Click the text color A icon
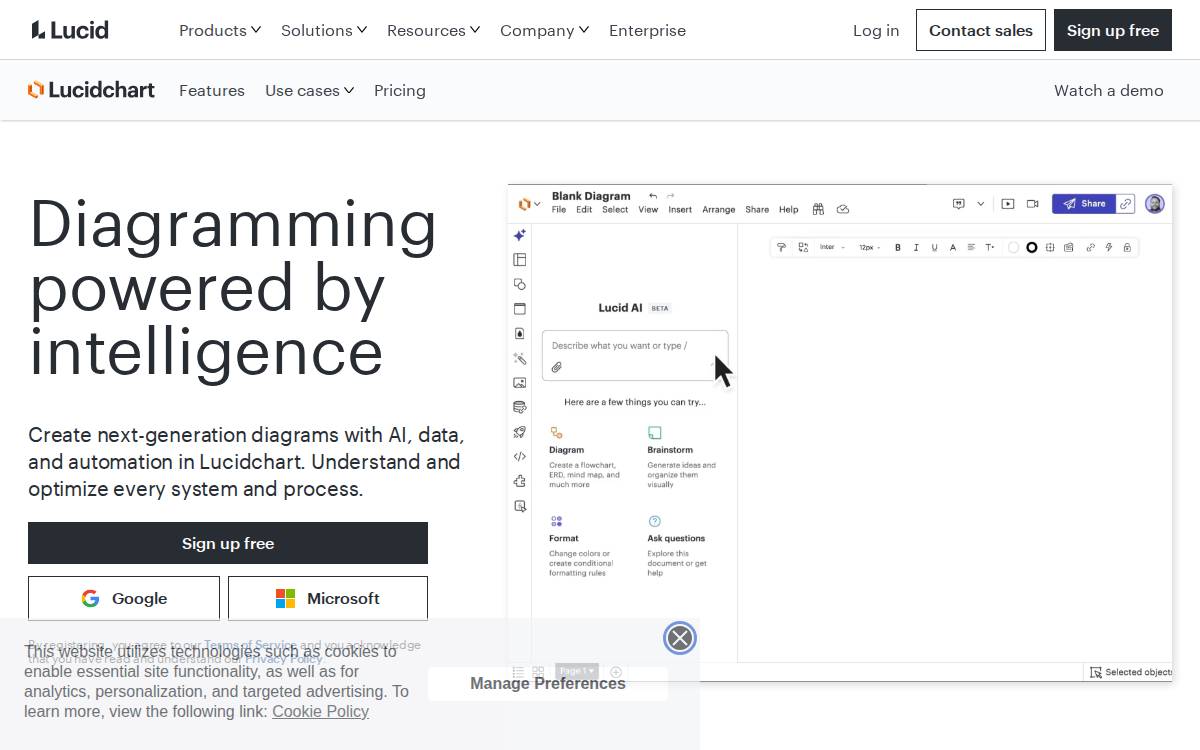The height and width of the screenshot is (750, 1200). click(x=953, y=247)
